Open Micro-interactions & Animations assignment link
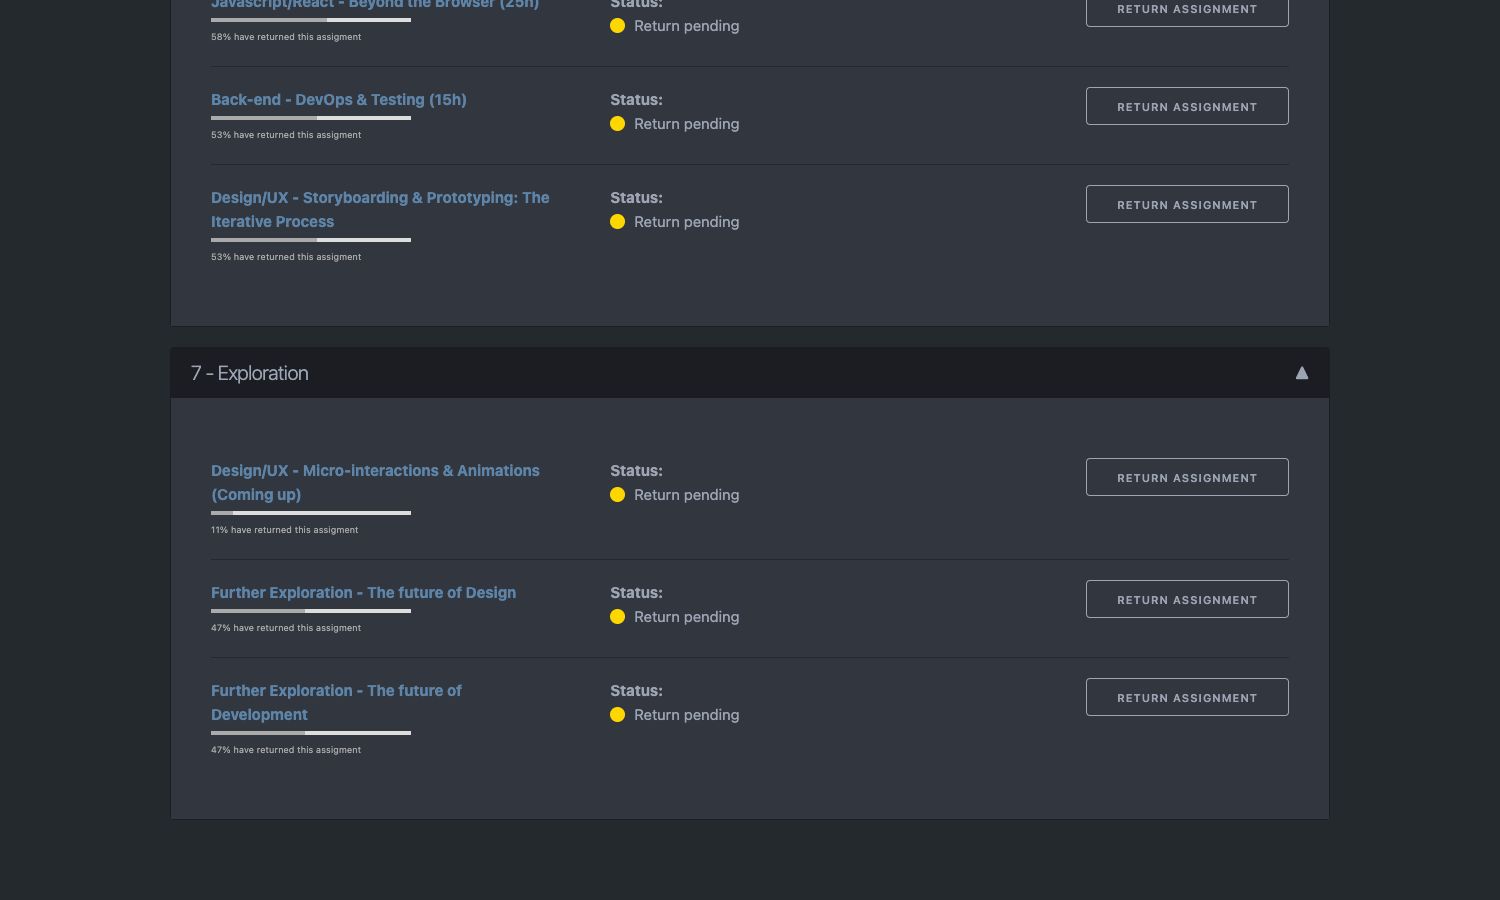Image resolution: width=1500 pixels, height=900 pixels. tap(374, 482)
